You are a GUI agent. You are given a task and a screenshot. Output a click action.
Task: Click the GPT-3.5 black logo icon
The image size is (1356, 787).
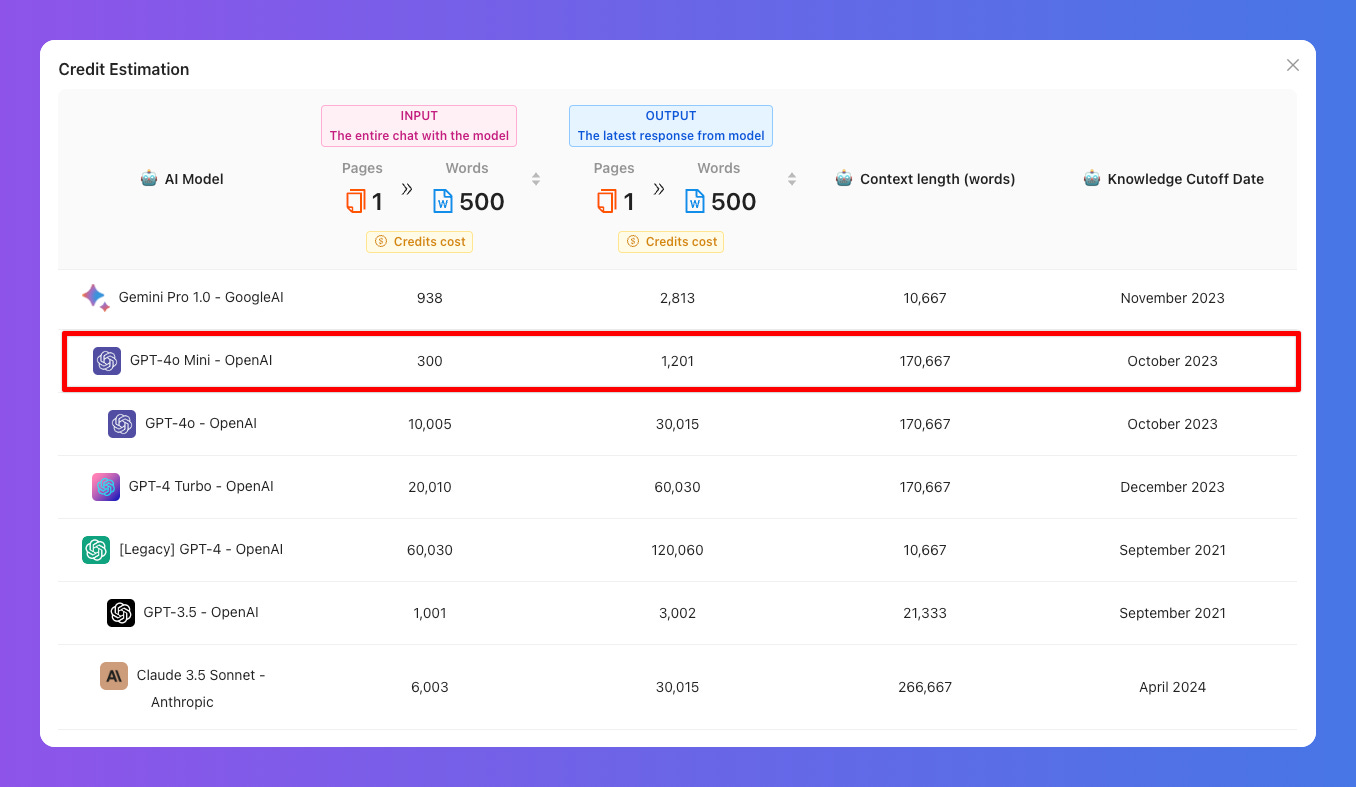coord(121,613)
